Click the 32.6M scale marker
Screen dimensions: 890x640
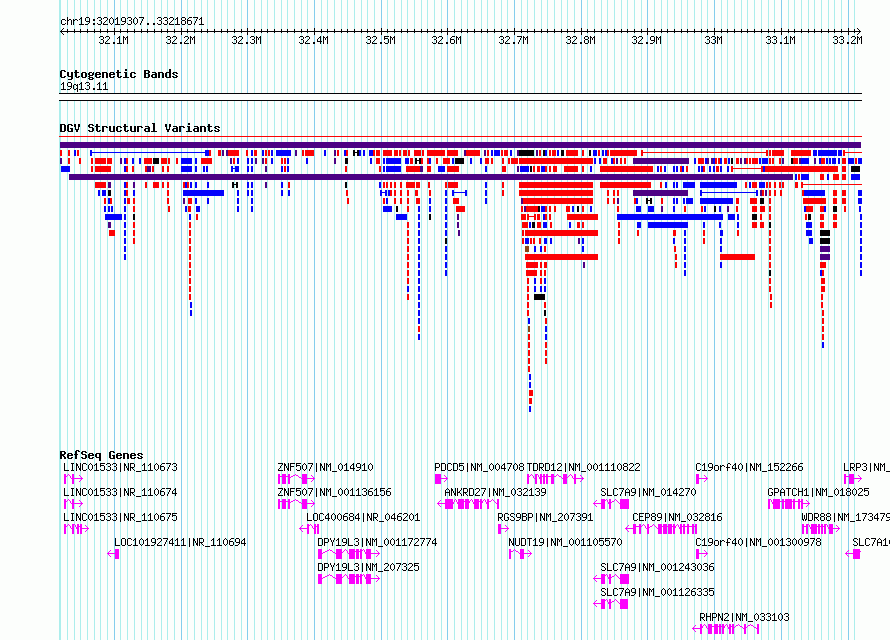[x=446, y=40]
